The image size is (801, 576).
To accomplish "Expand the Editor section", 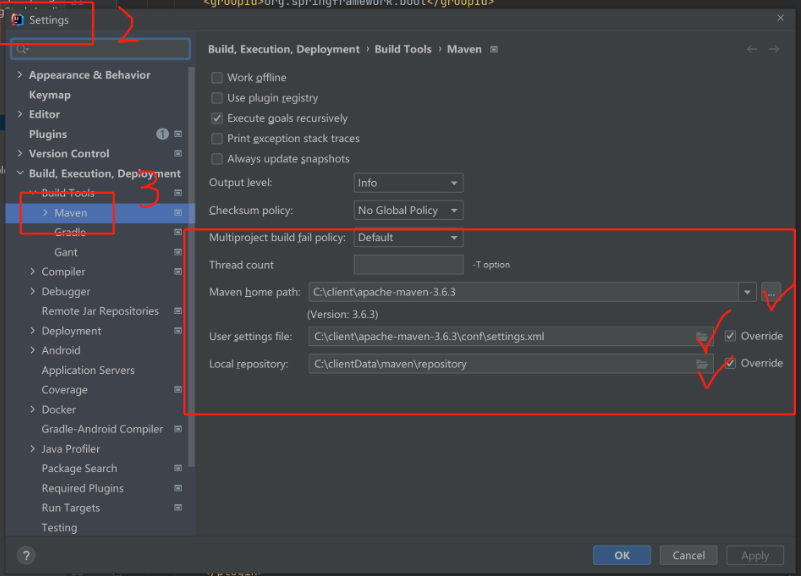I will 19,114.
